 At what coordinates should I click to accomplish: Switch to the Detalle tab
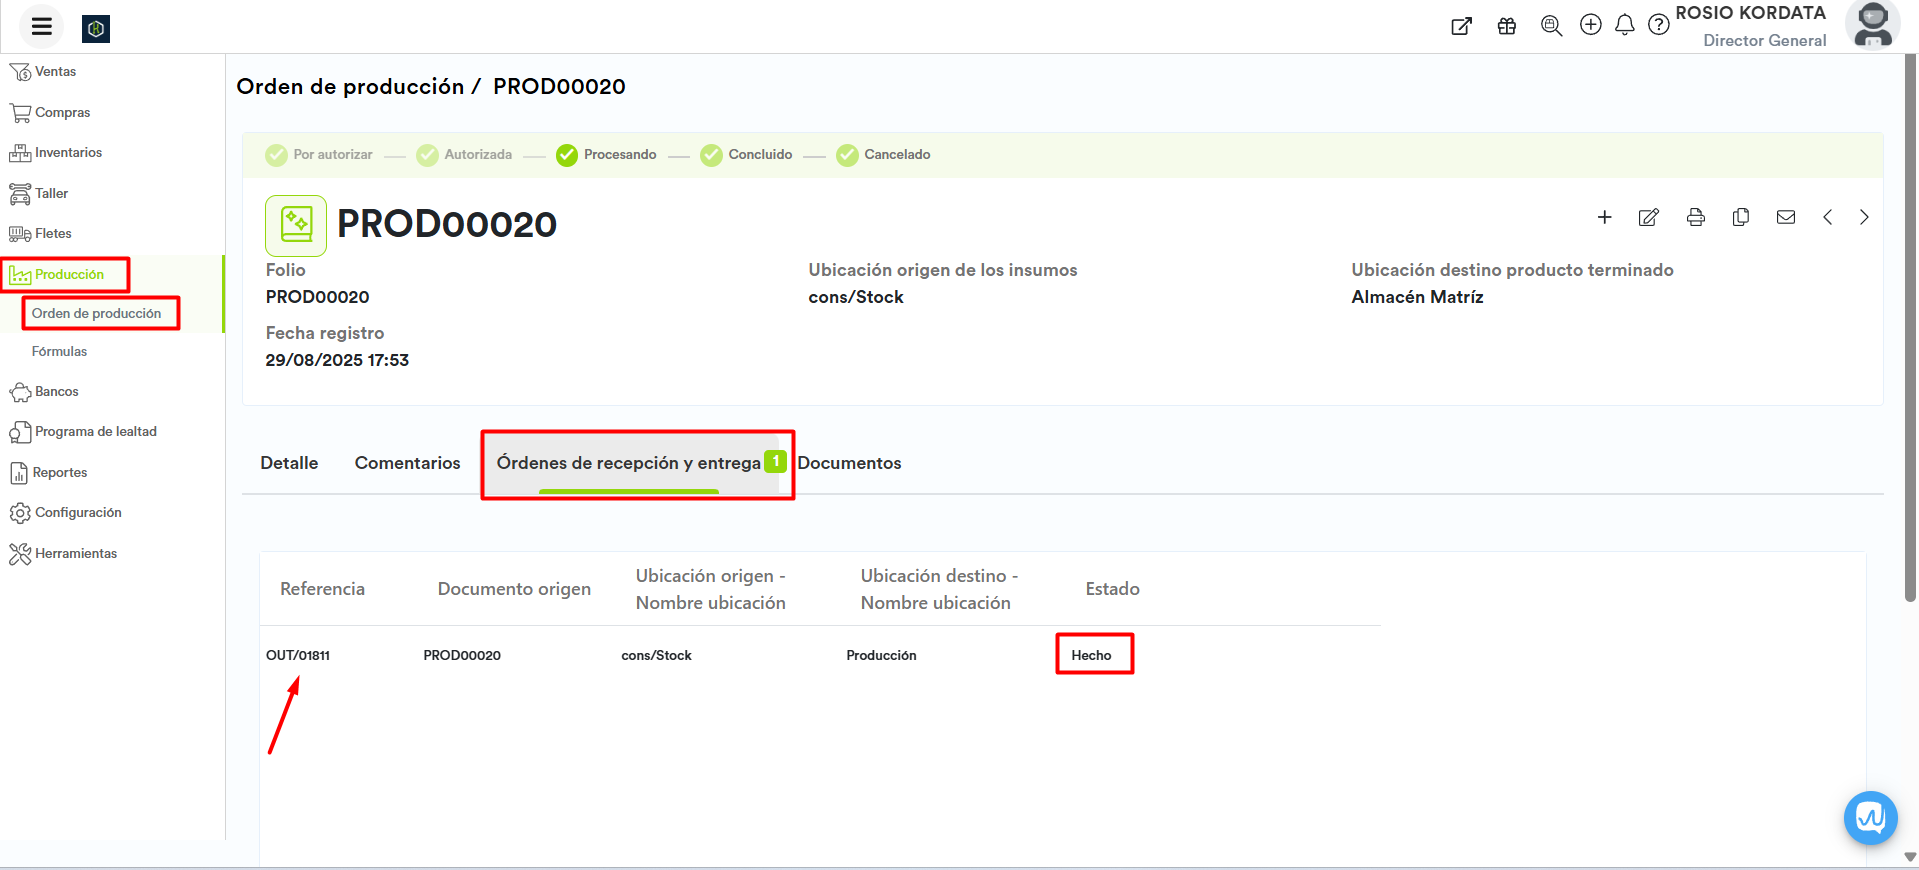289,463
